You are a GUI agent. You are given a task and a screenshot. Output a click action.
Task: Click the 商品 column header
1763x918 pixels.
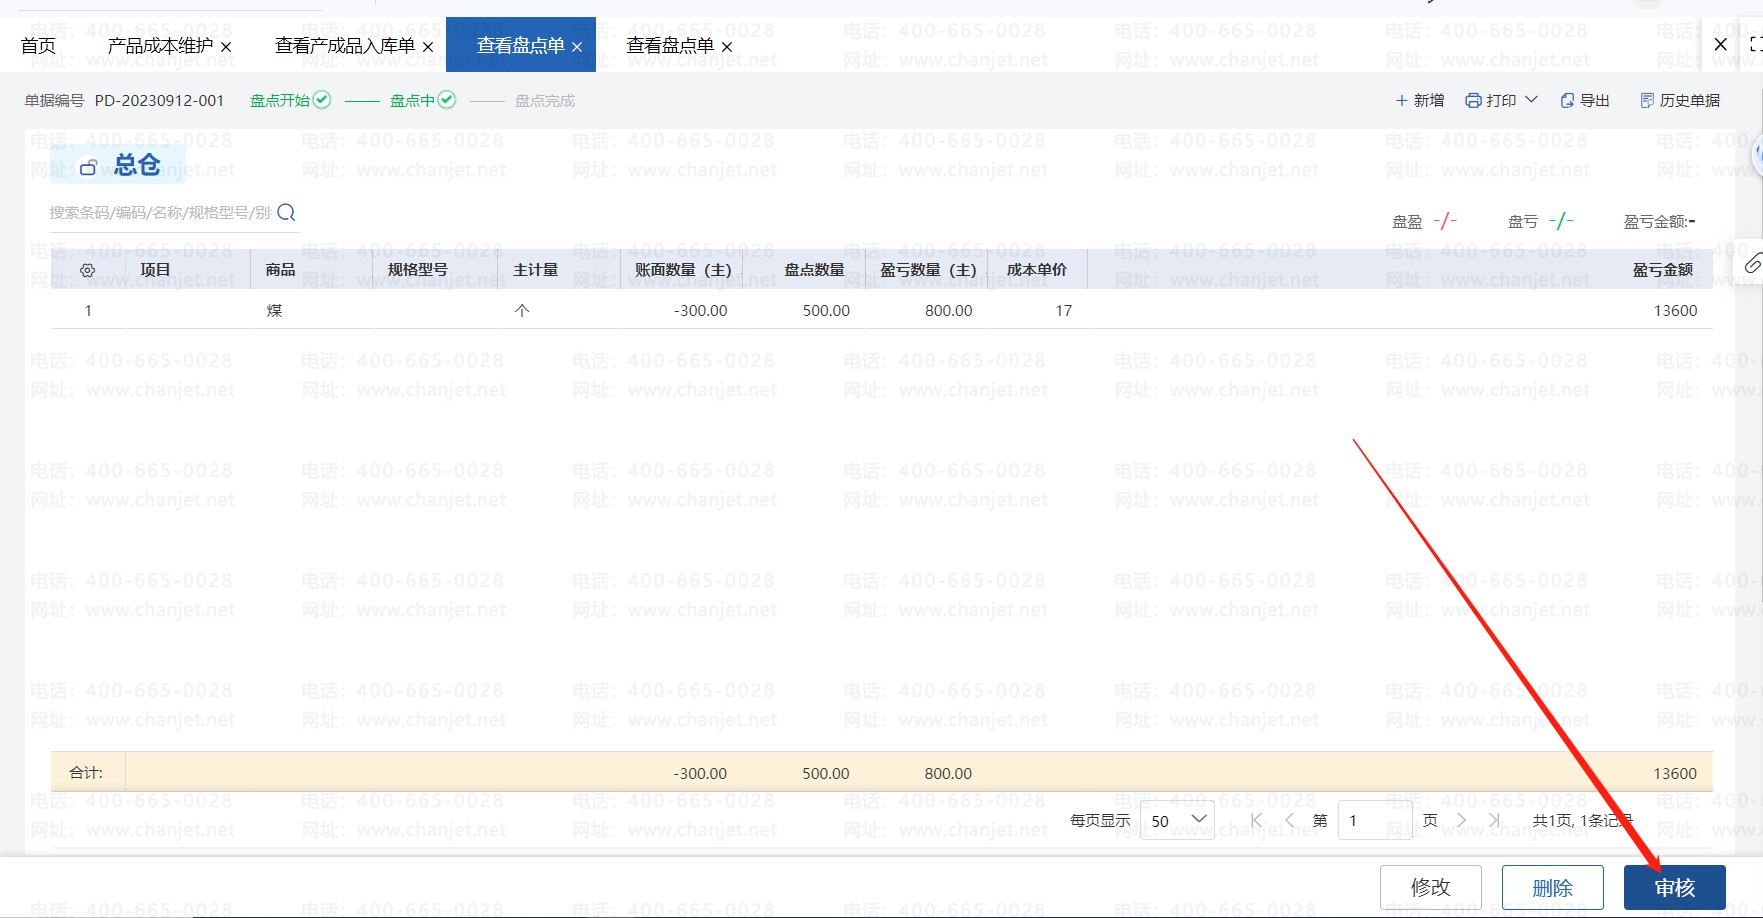click(x=280, y=270)
